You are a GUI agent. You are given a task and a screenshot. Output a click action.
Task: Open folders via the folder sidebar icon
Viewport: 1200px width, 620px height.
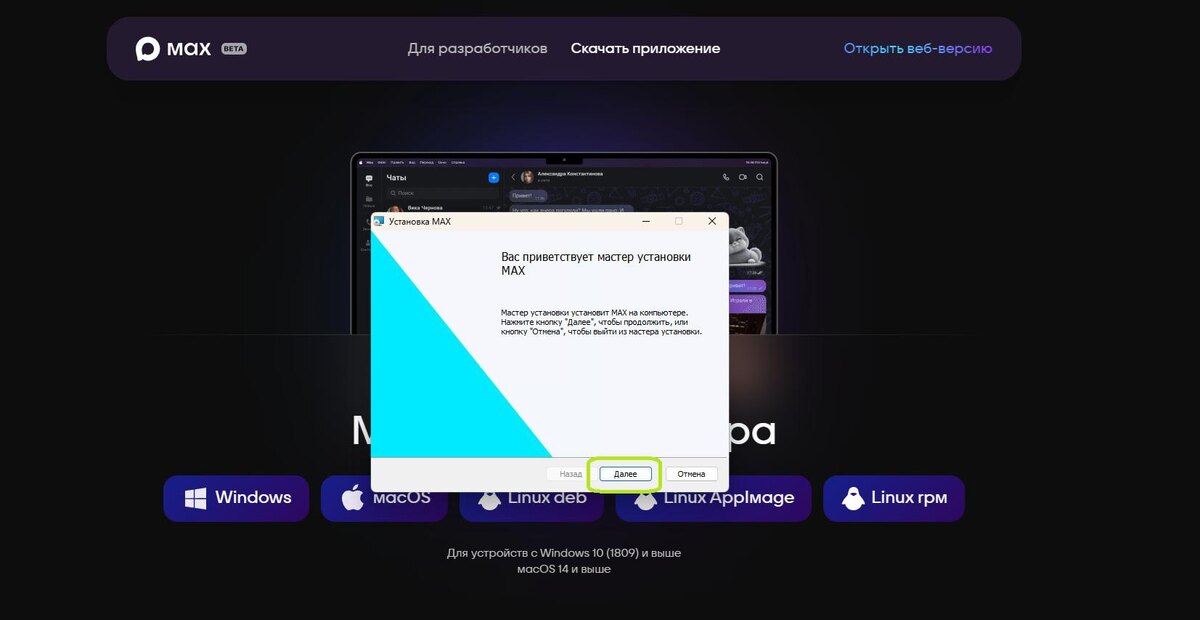(369, 198)
